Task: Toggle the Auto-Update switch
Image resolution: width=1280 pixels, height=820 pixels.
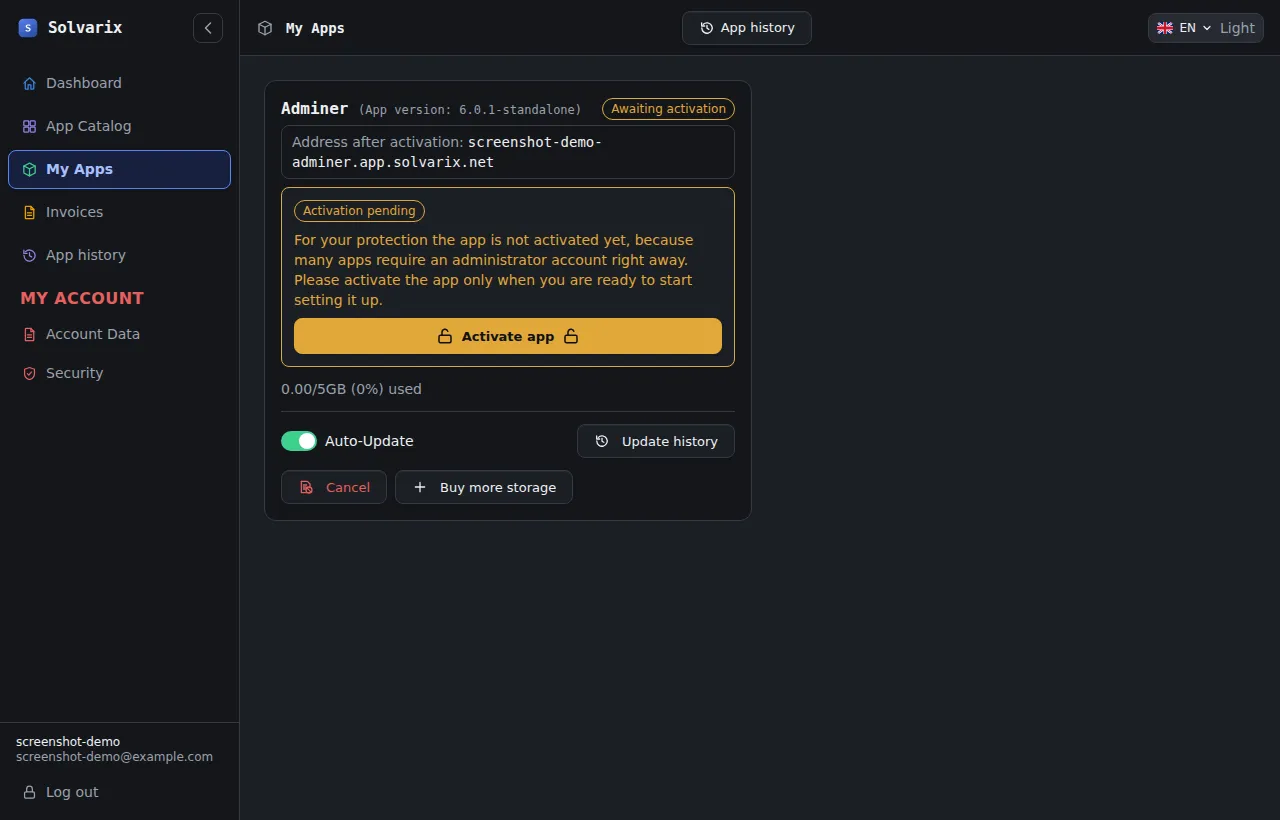Action: (x=299, y=441)
